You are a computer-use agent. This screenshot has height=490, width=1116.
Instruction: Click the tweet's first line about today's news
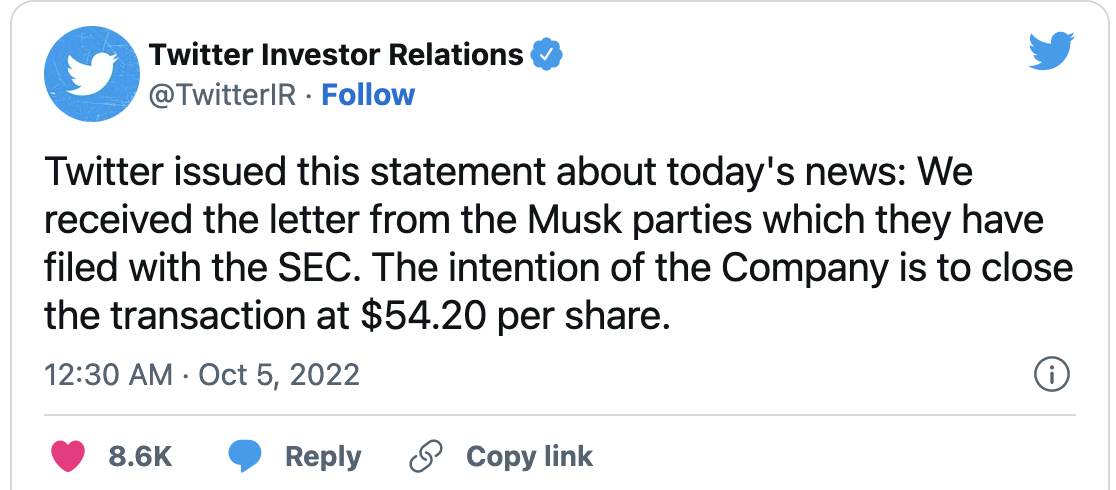[508, 173]
